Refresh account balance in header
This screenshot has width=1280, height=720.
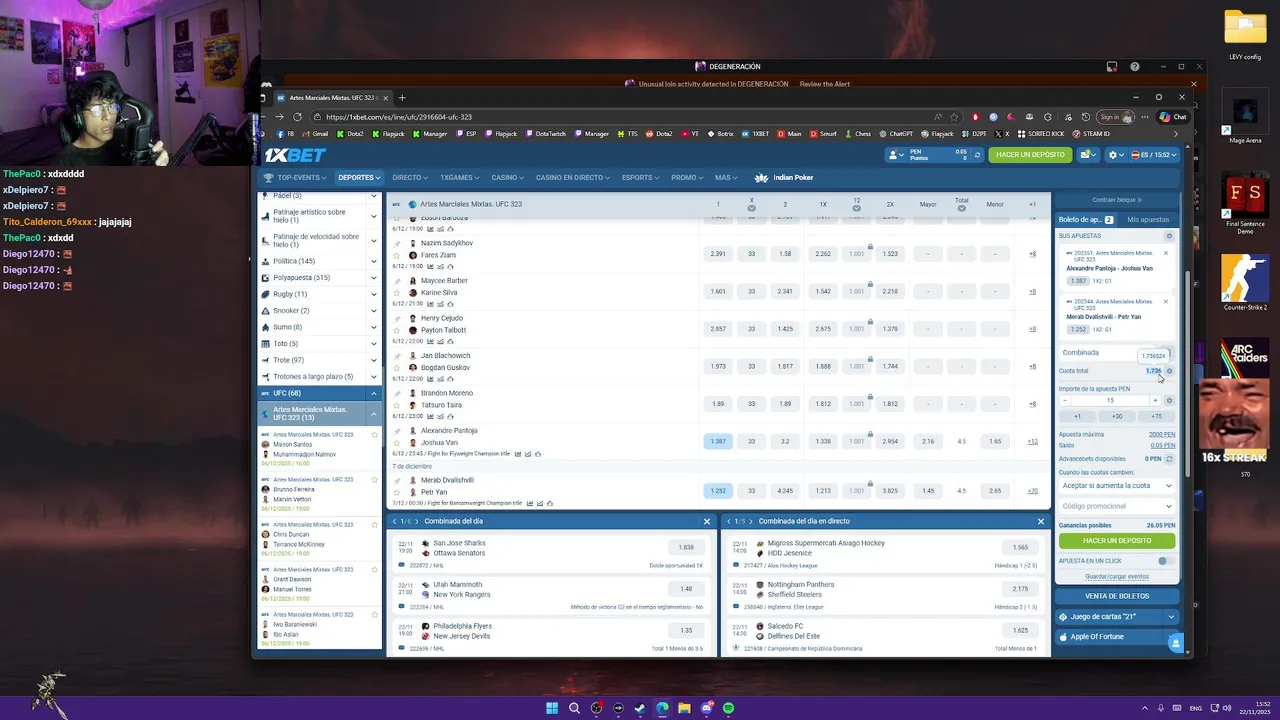(x=978, y=155)
